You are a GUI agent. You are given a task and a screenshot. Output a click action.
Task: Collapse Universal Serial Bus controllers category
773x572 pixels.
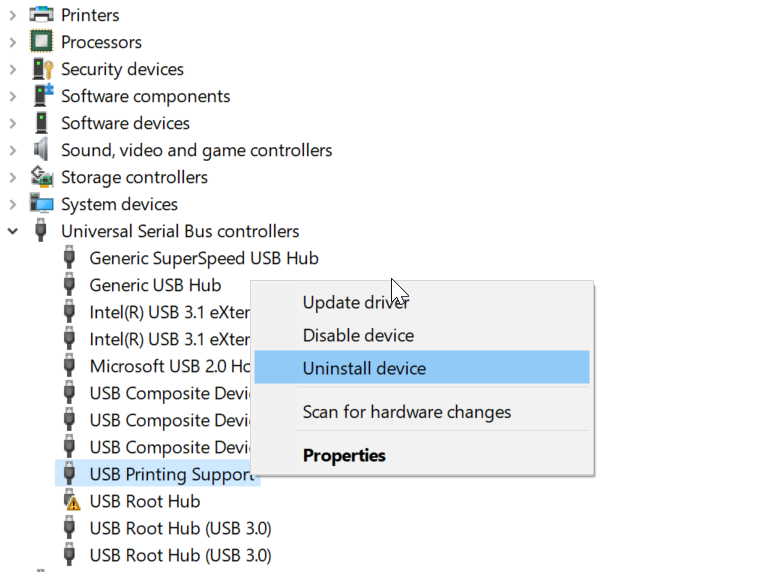point(13,231)
